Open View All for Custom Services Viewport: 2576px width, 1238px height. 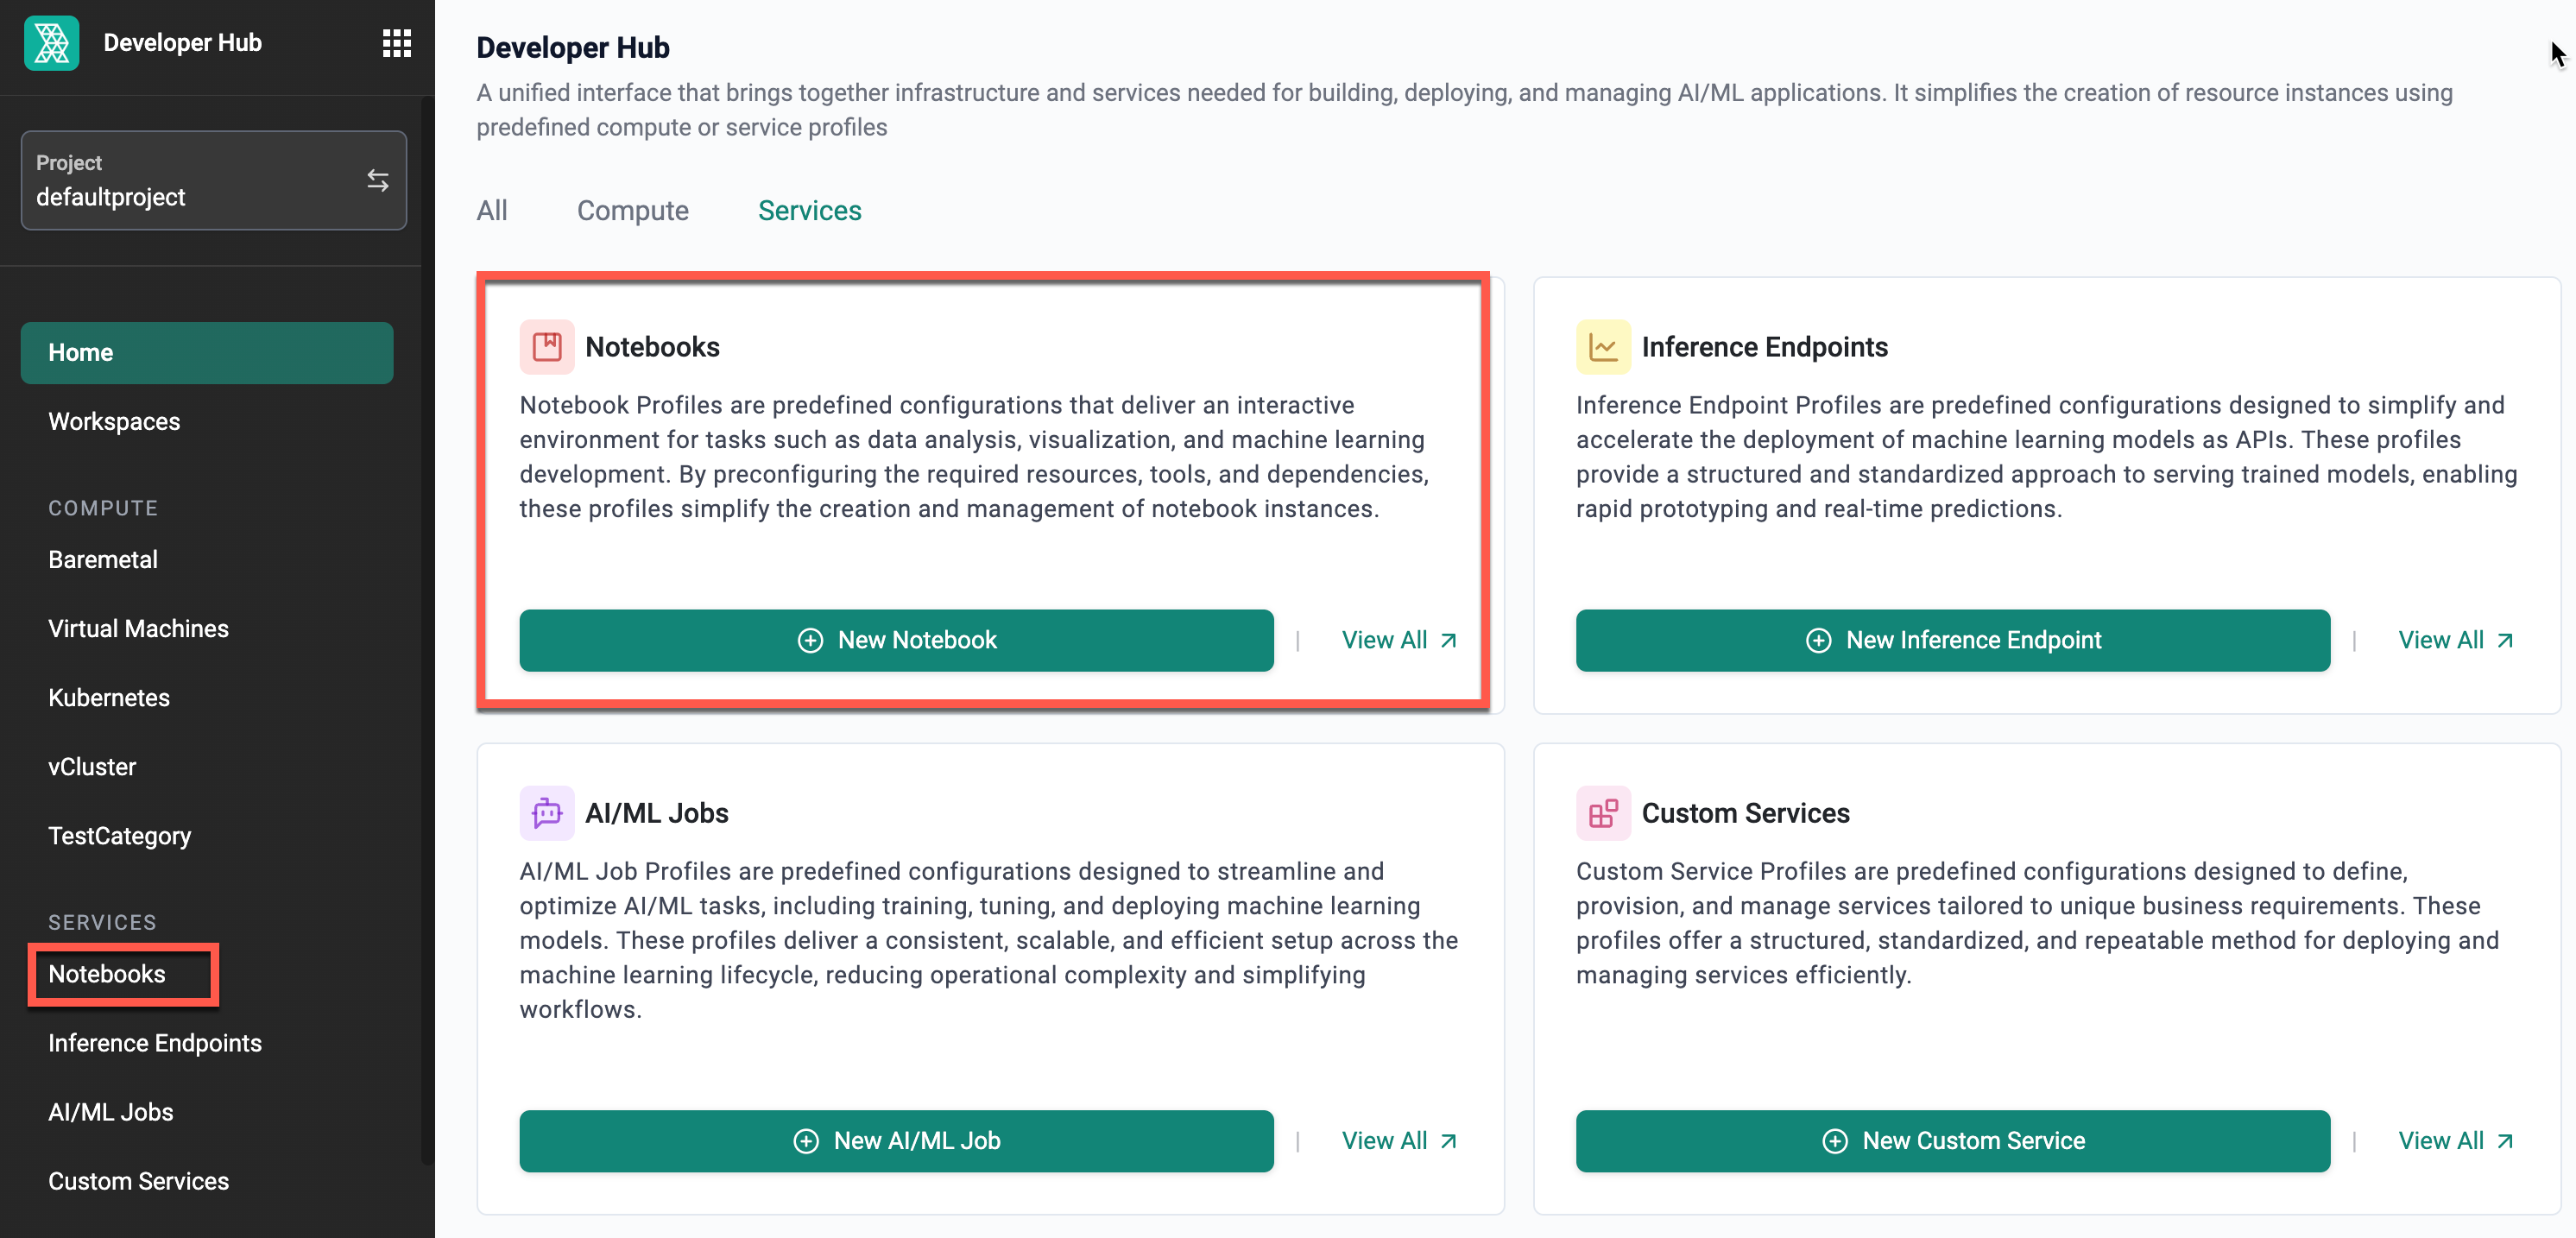(x=2456, y=1141)
